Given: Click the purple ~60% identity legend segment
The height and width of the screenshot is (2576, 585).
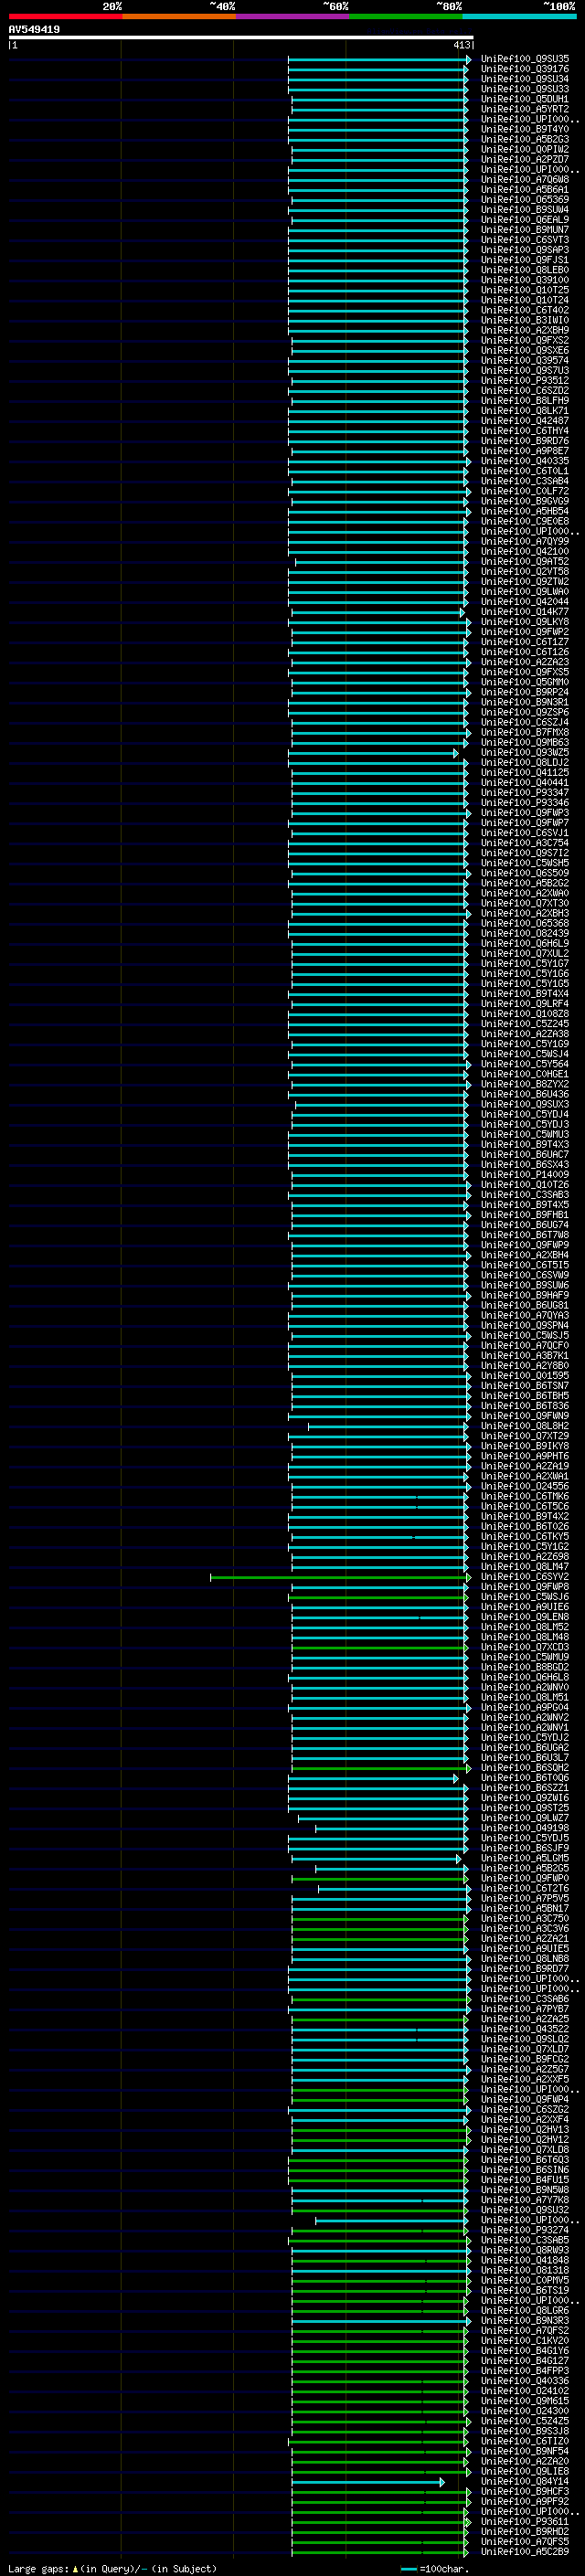Looking at the screenshot, I should point(293,16).
